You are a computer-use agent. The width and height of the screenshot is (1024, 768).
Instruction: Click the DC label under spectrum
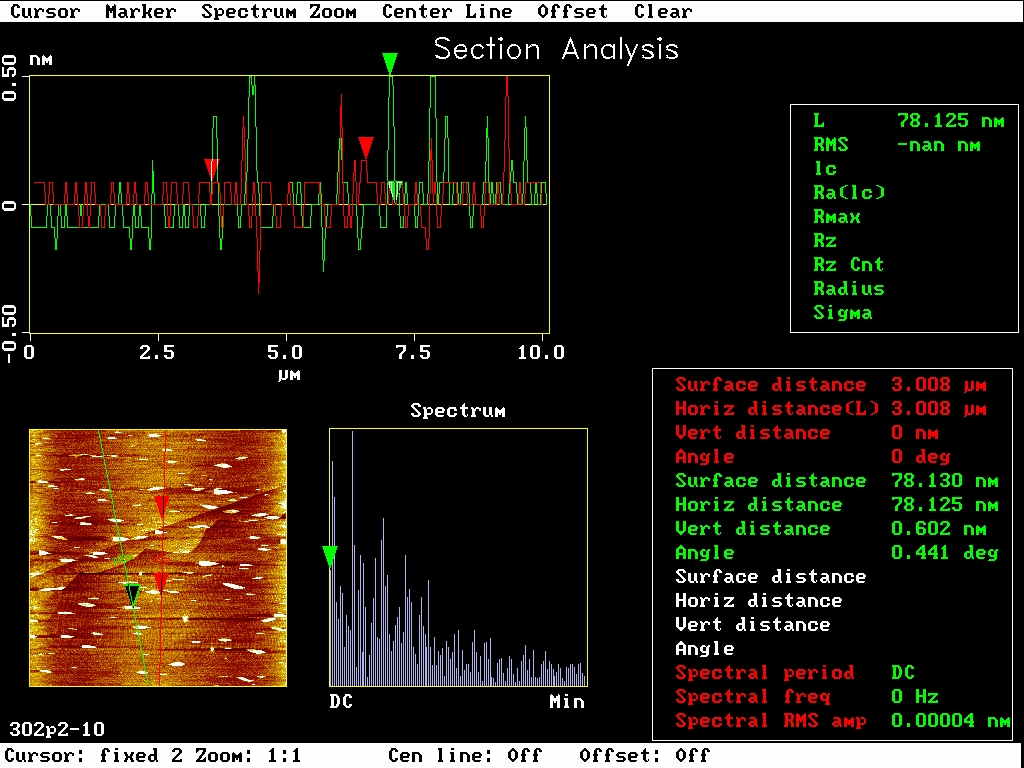click(x=341, y=701)
